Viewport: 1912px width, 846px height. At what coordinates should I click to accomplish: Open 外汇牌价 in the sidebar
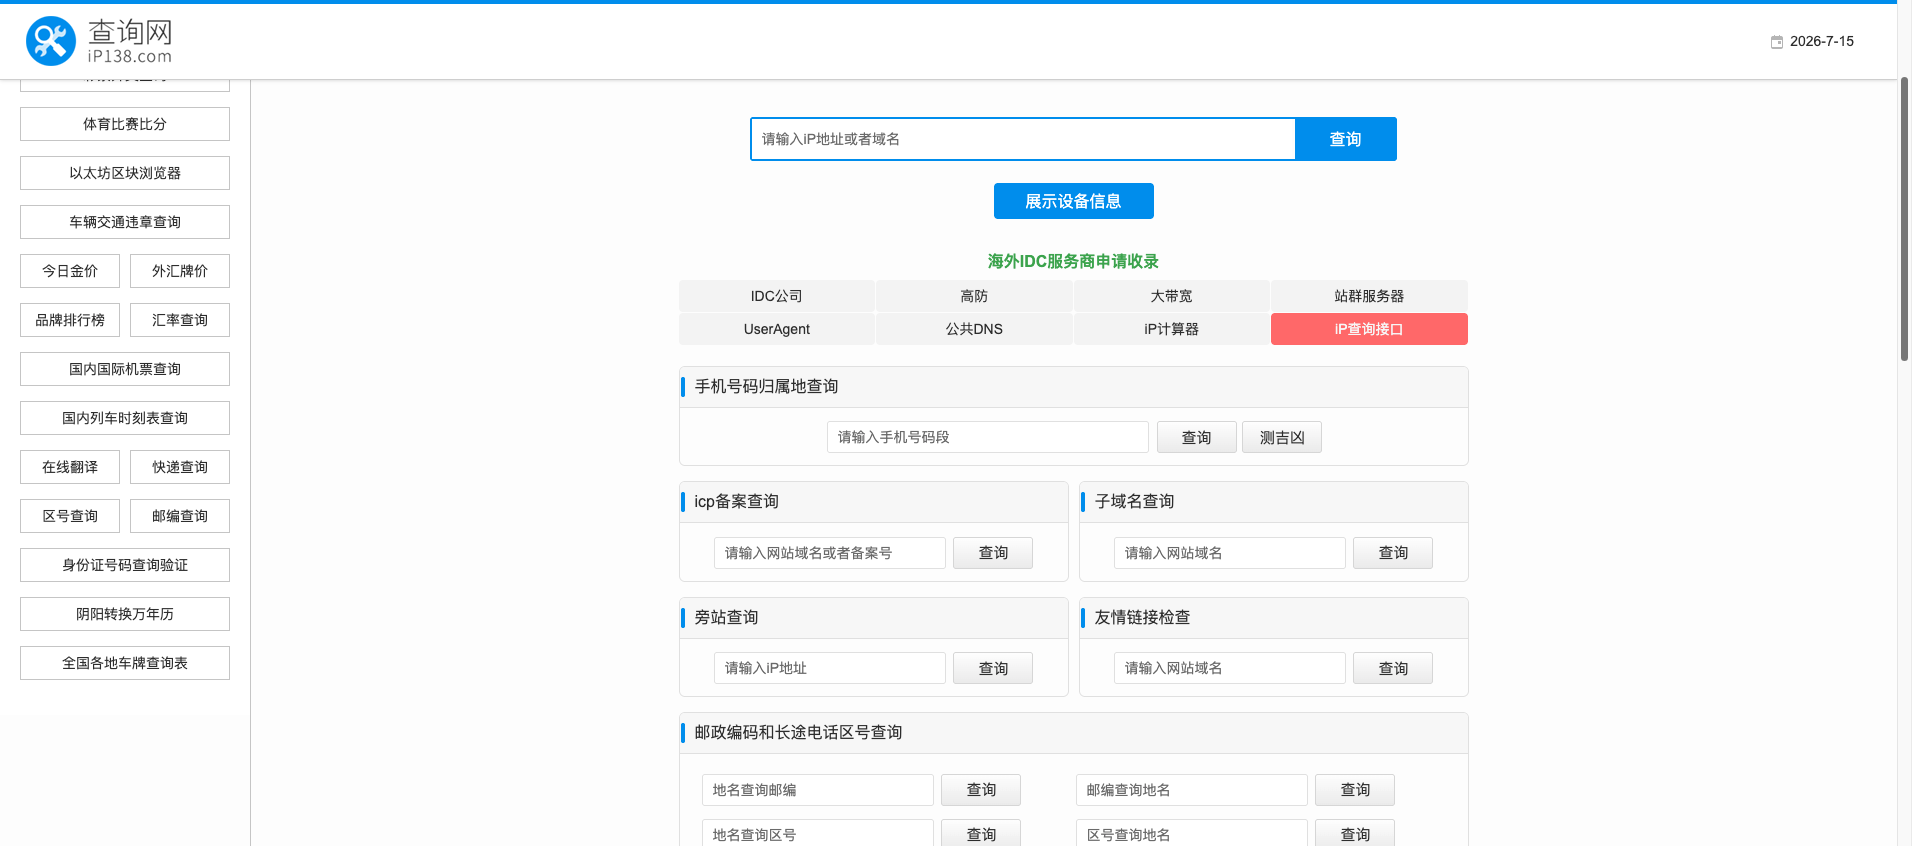pyautogui.click(x=180, y=271)
